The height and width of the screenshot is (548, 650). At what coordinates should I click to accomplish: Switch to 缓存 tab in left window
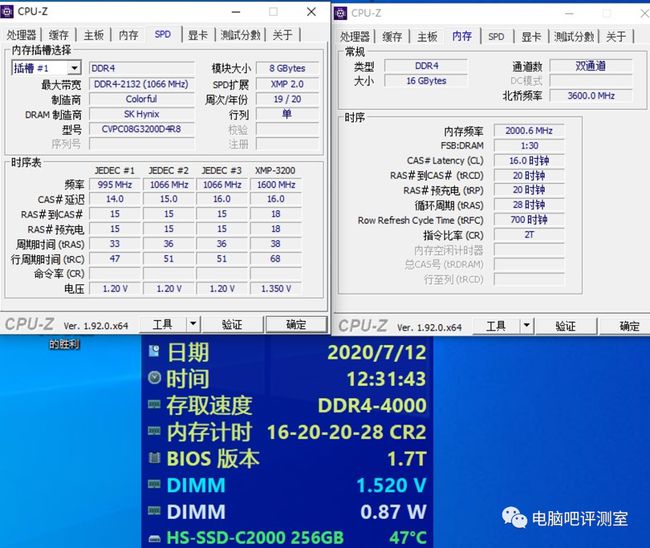point(58,35)
